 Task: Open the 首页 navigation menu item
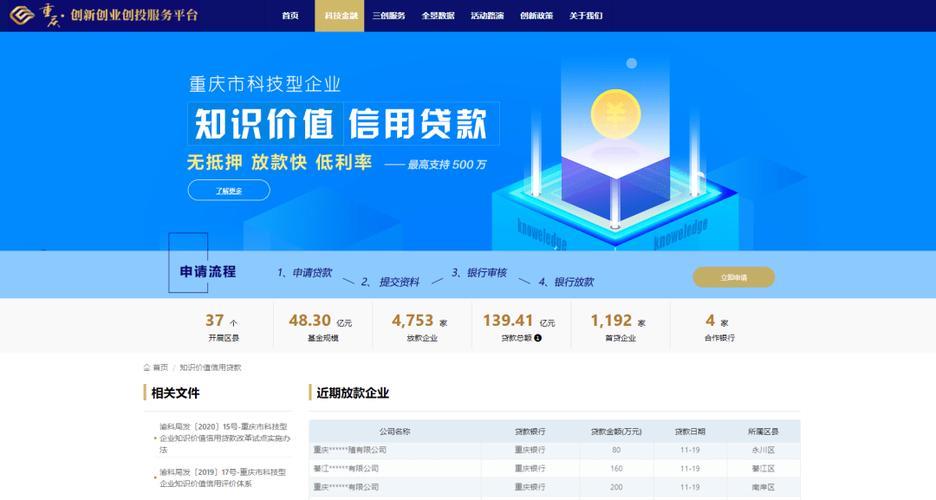pos(290,16)
